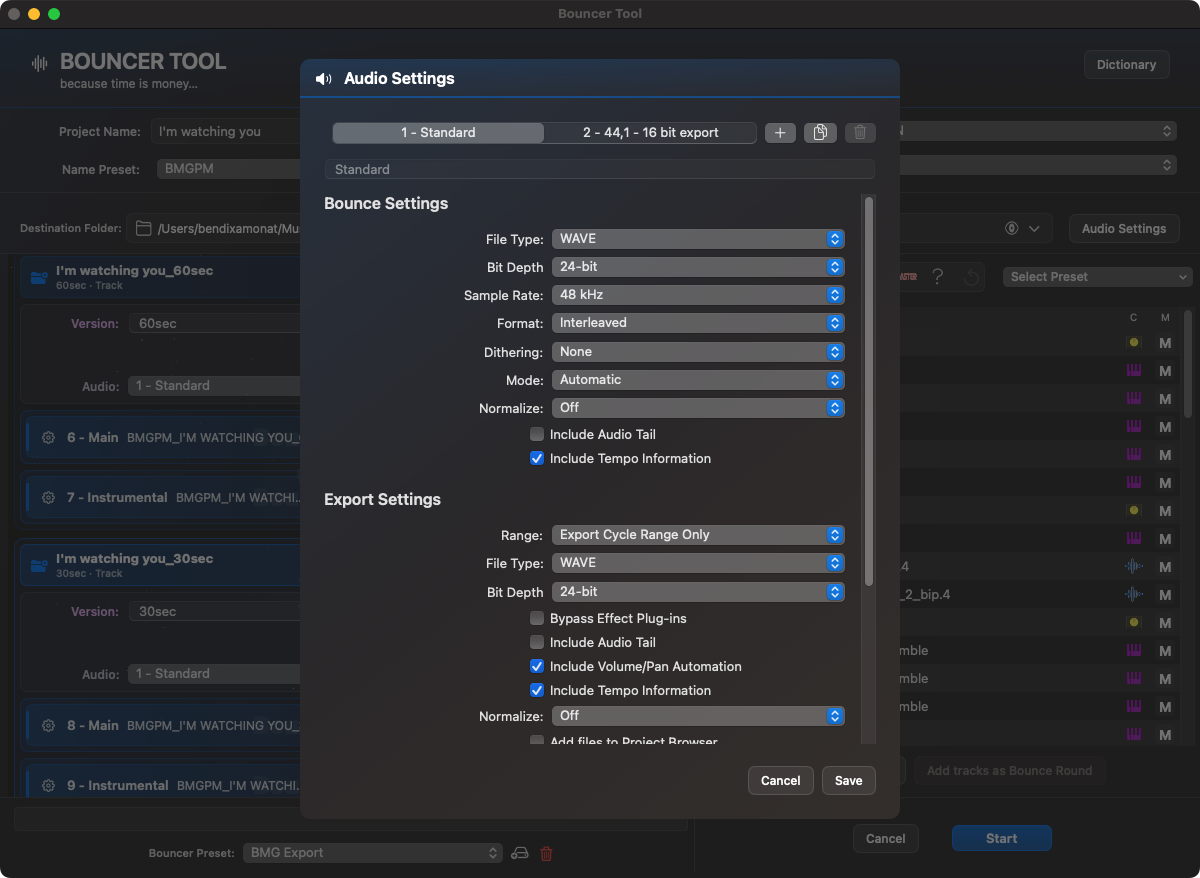Click the trash icon beside preset tabs
The height and width of the screenshot is (878, 1200).
pos(860,132)
